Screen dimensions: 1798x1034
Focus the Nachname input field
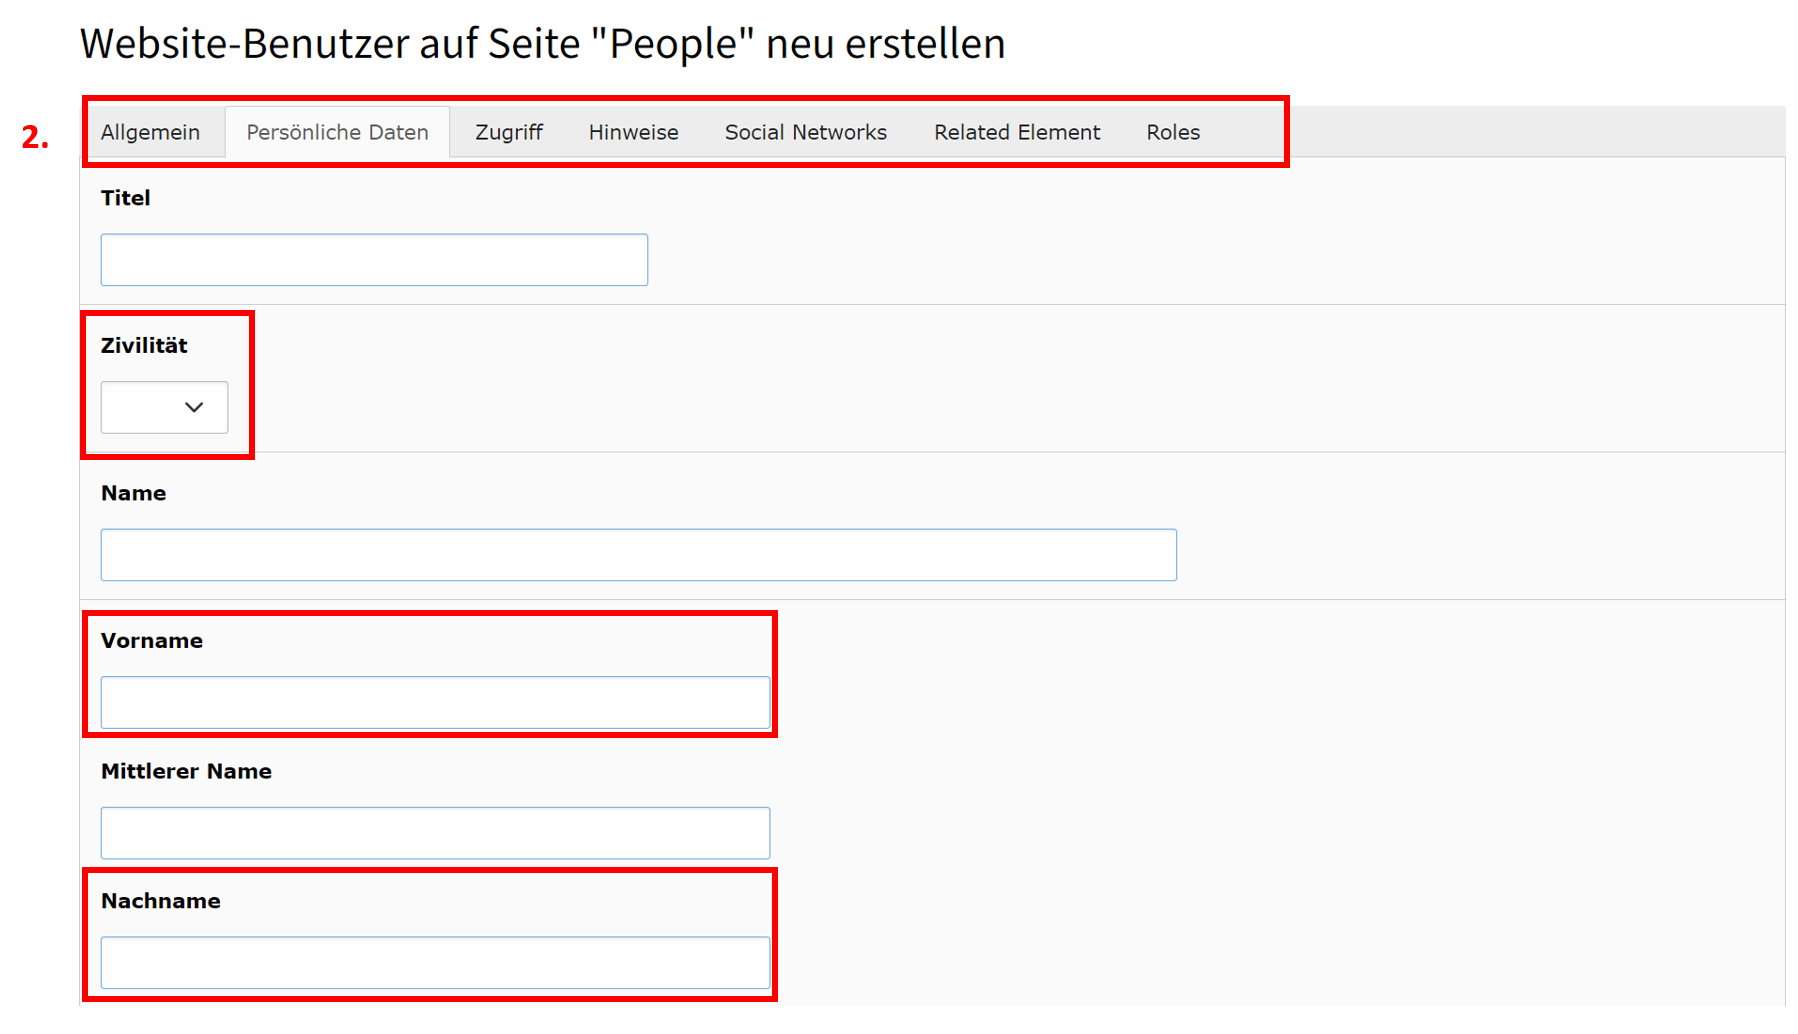[435, 962]
